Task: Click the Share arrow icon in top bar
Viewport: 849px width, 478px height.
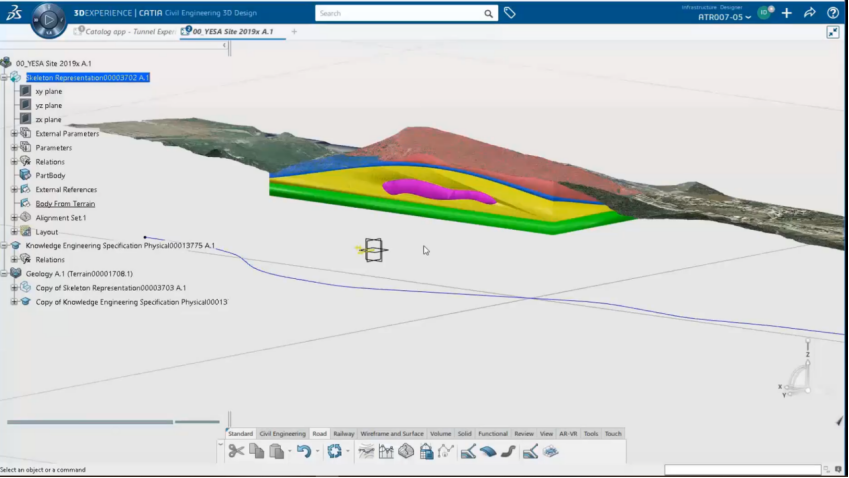Action: pyautogui.click(x=810, y=13)
